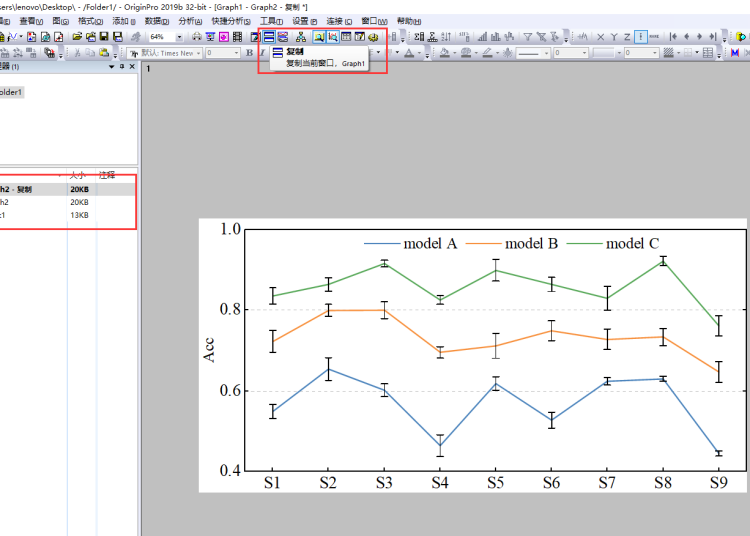Open the fill pattern dropdown arrow
The width and height of the screenshot is (750, 536).
point(679,53)
